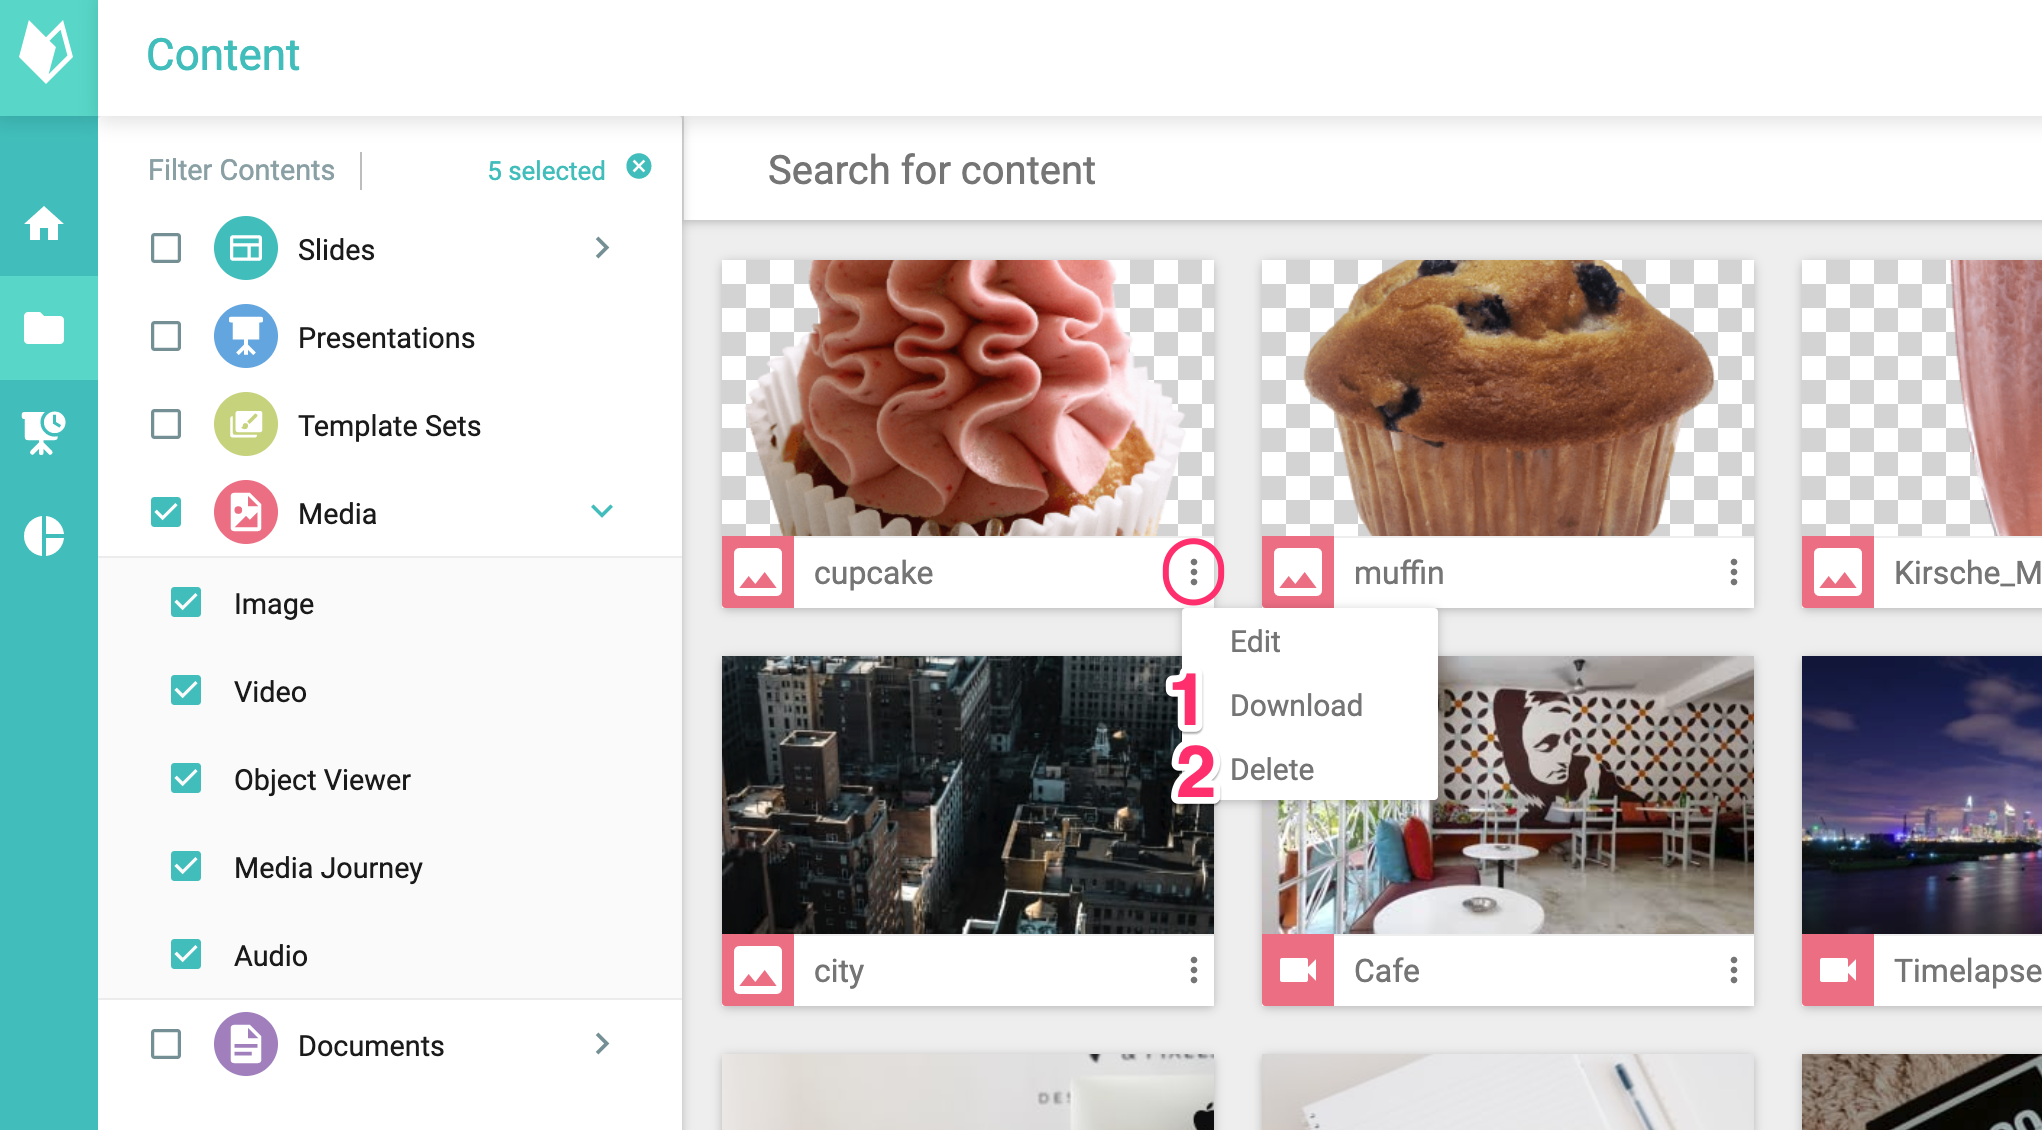Click the Slides label text
Viewport: 2042px width, 1130px height.
coord(336,249)
